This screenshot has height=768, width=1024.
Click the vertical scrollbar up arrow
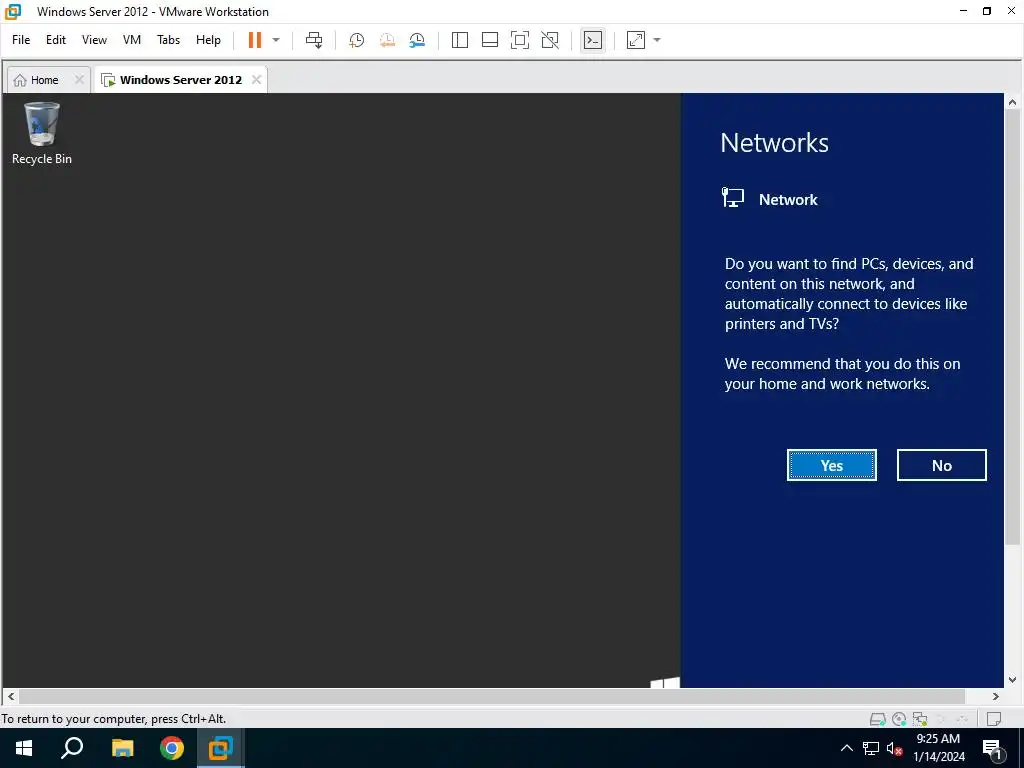click(1012, 102)
